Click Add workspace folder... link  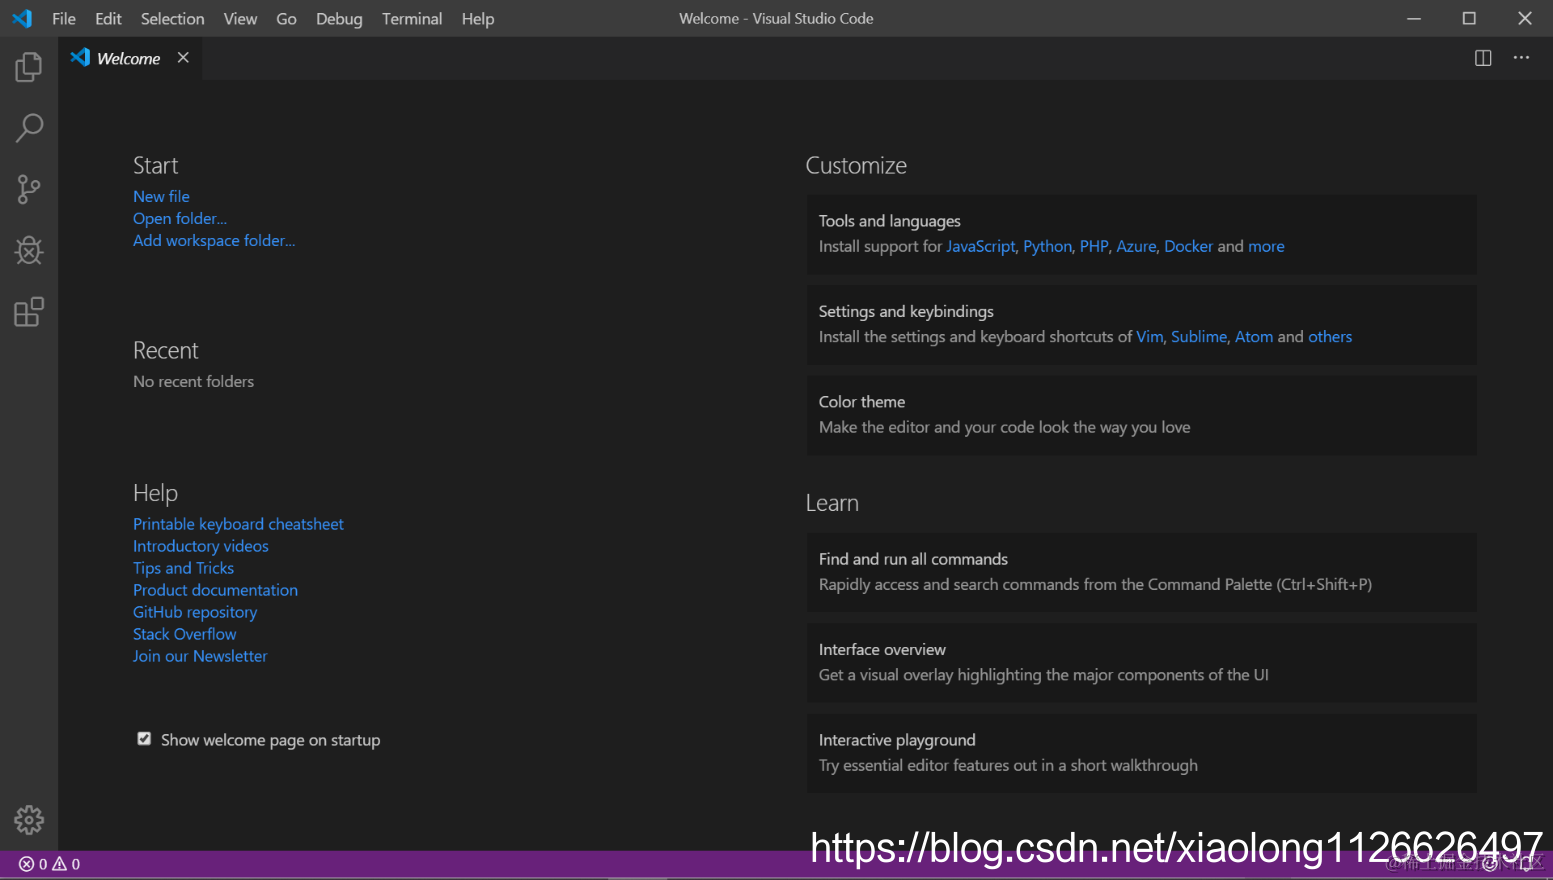pyautogui.click(x=214, y=241)
